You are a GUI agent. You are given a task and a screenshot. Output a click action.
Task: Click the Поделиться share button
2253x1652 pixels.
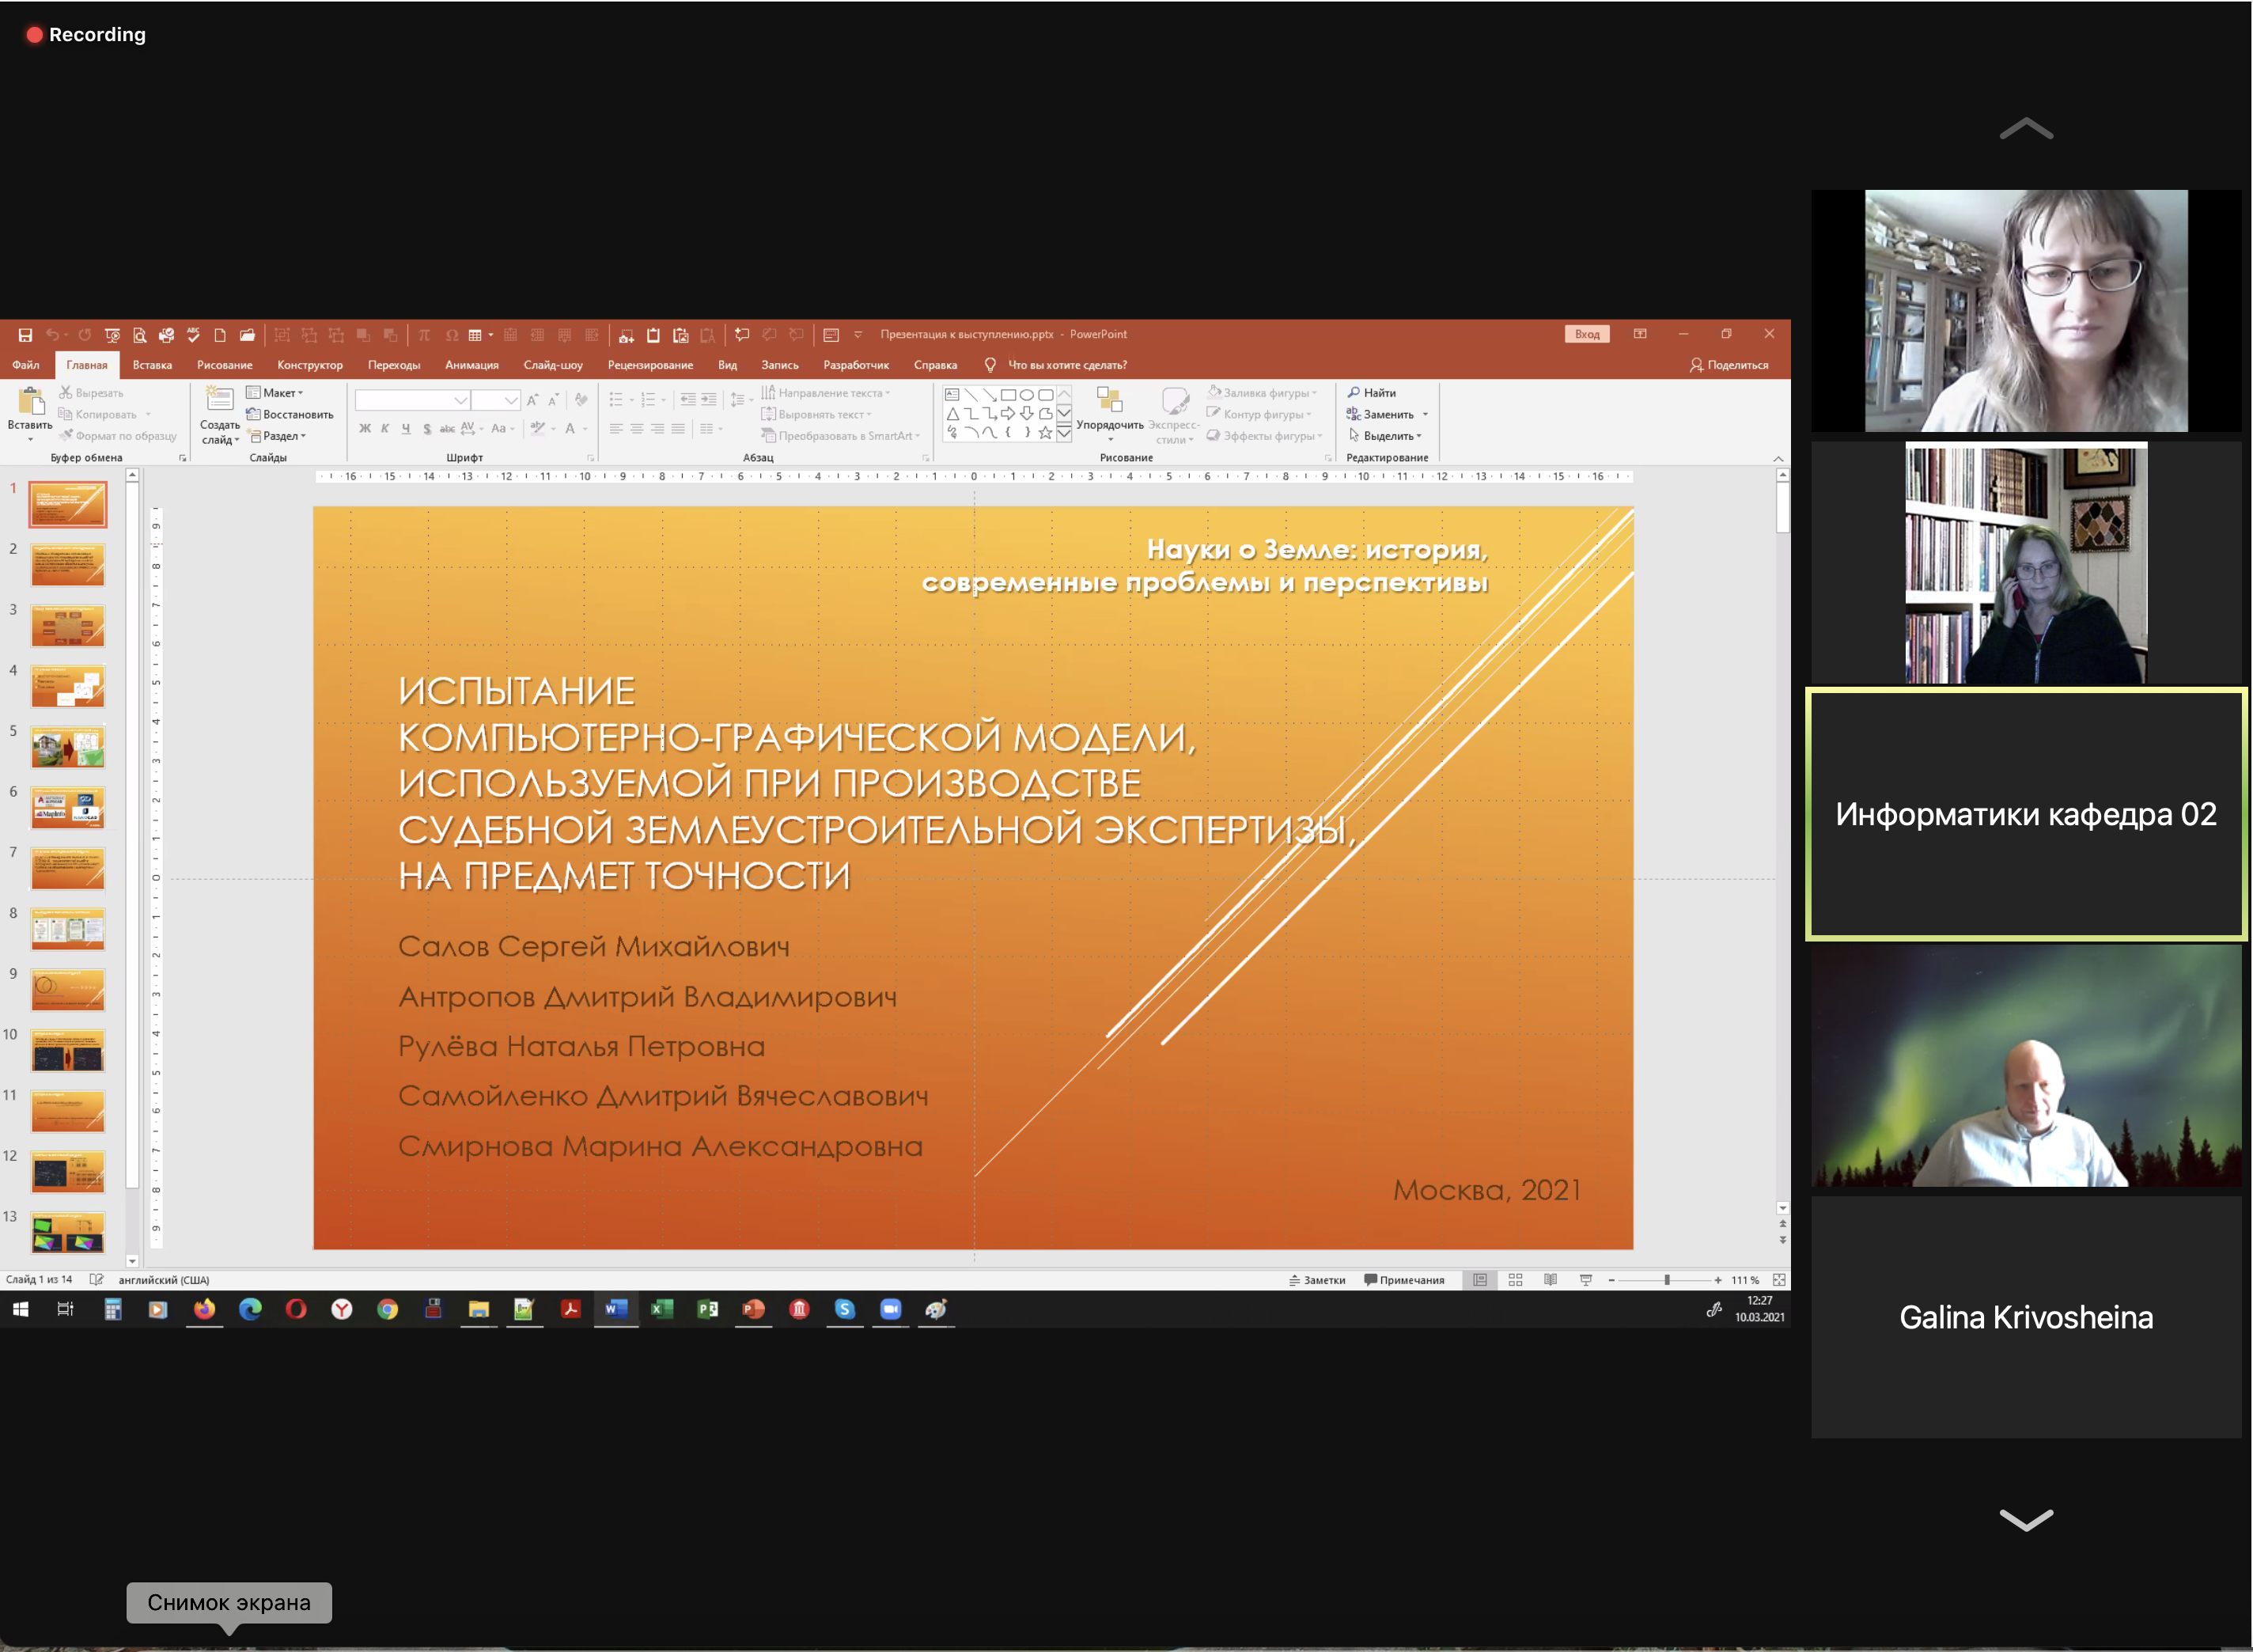(x=1729, y=365)
